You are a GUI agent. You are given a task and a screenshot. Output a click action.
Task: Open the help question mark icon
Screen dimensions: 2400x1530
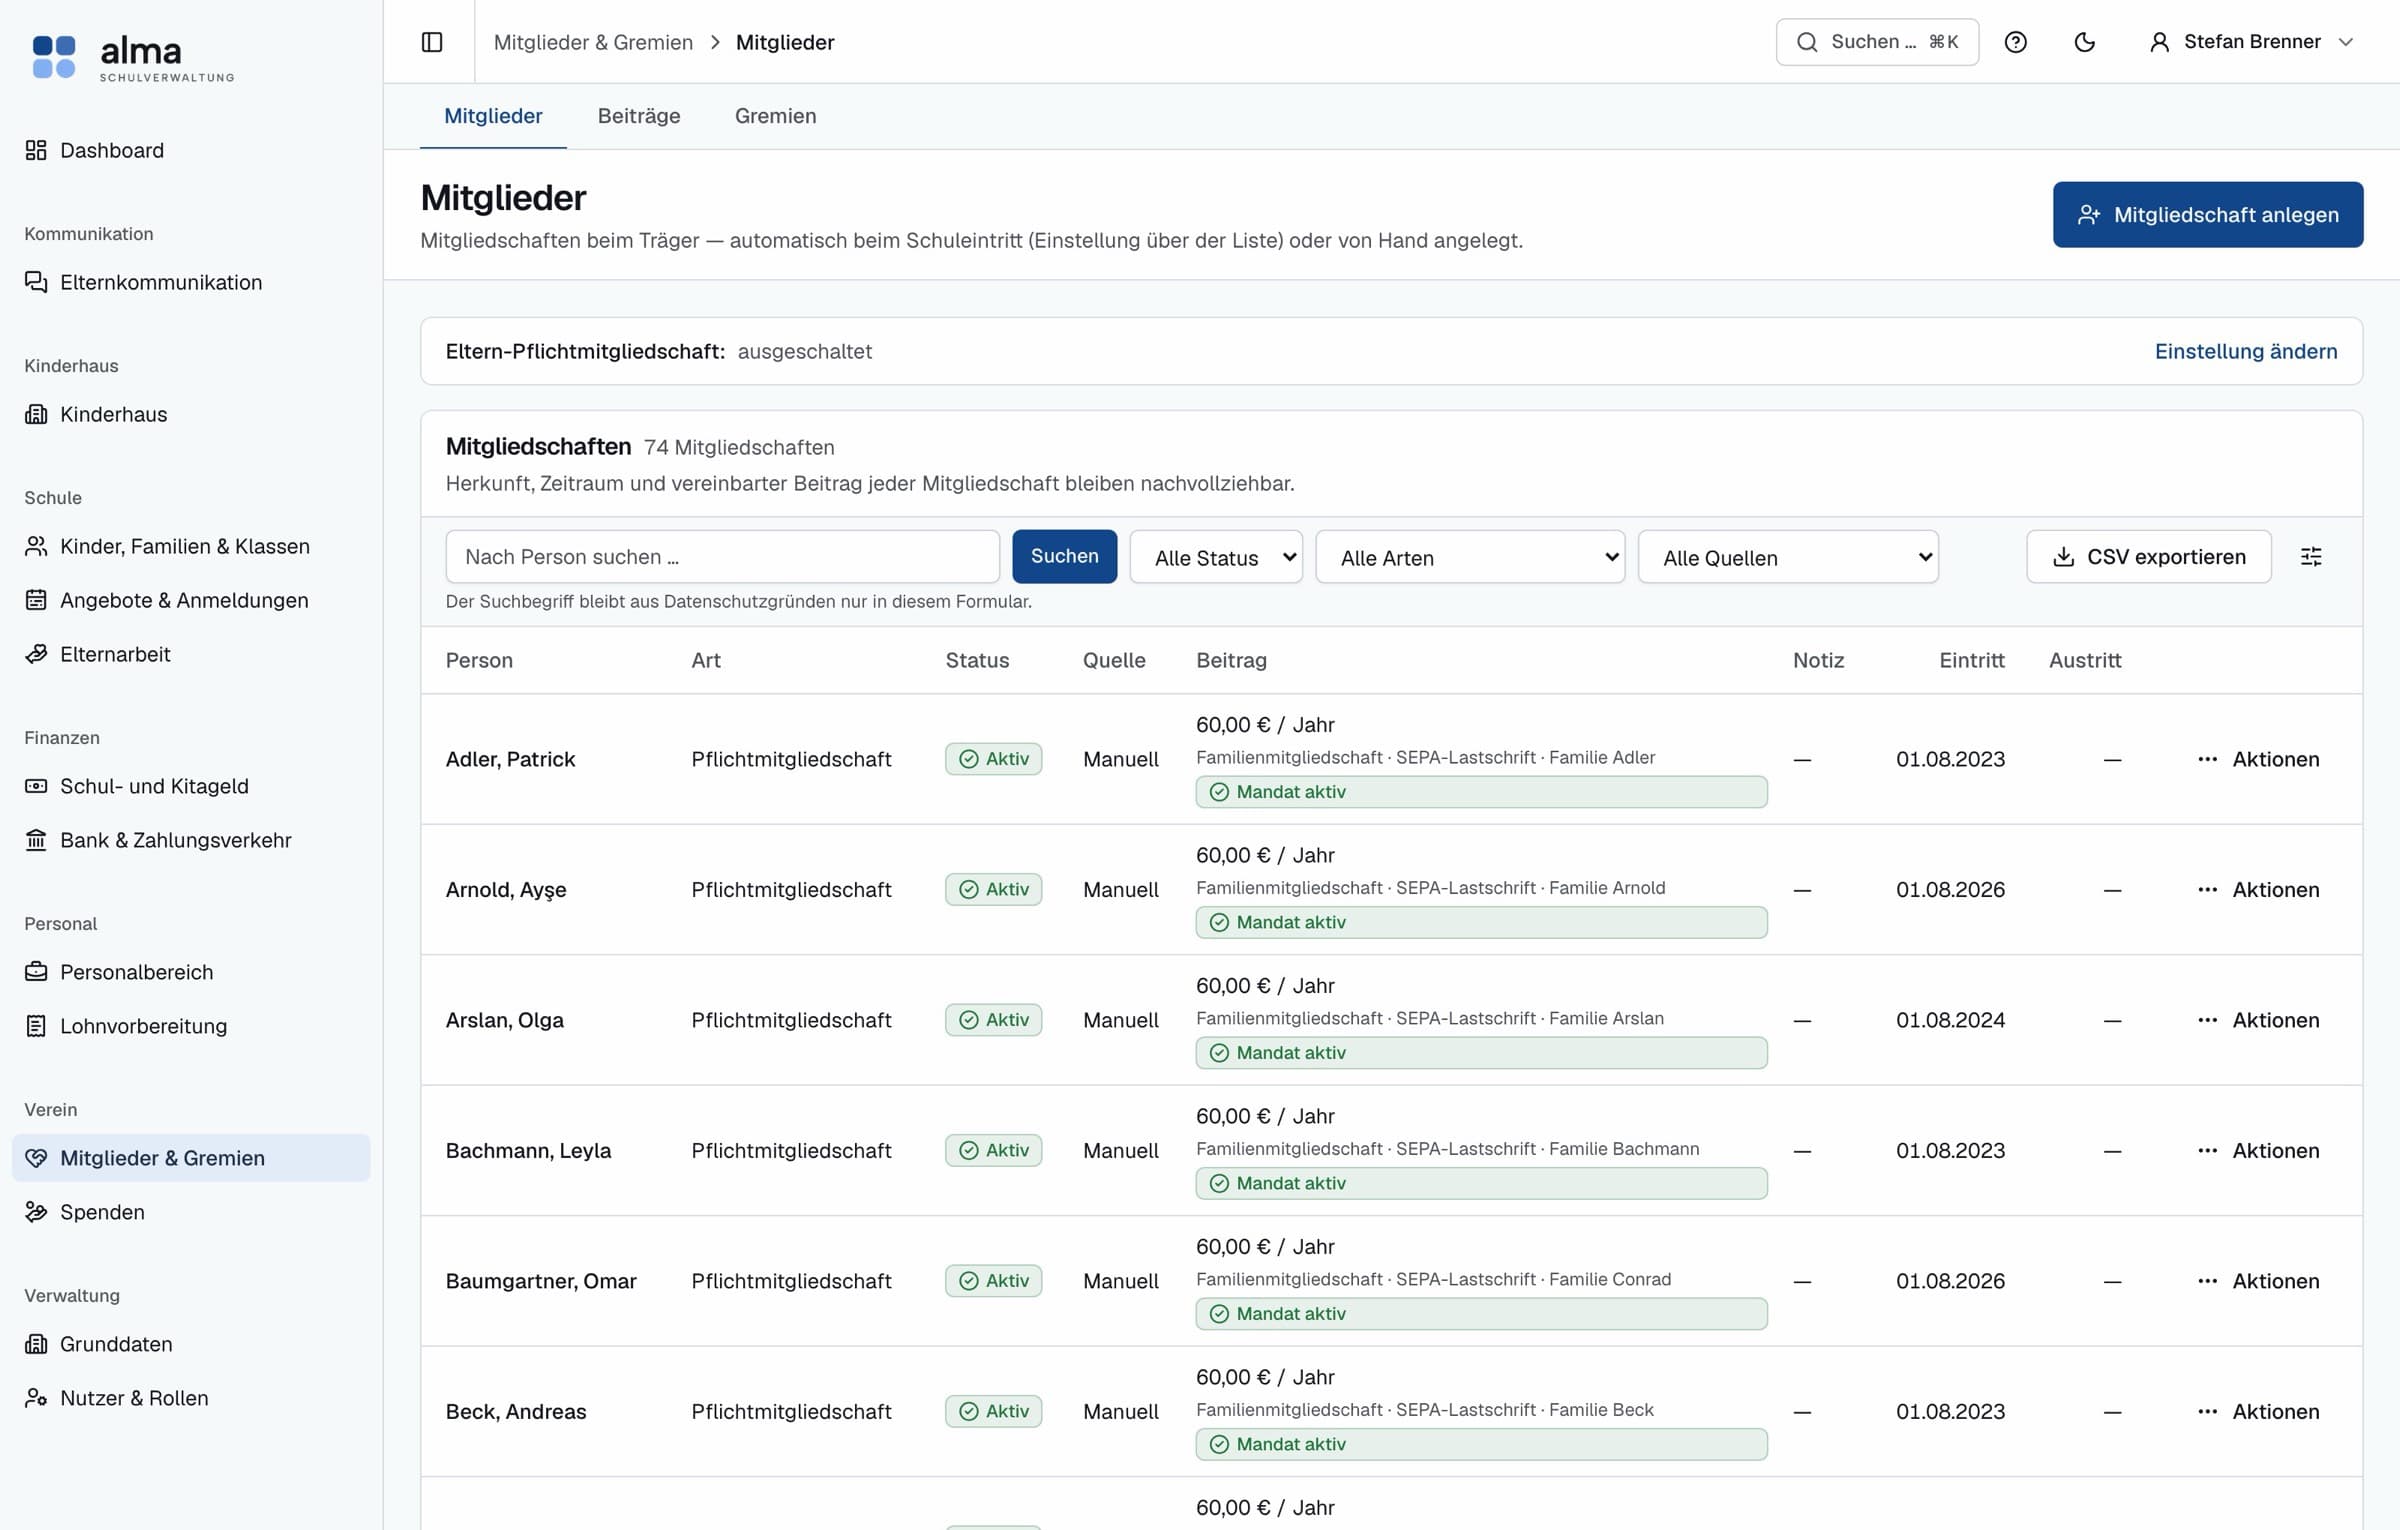2015,42
